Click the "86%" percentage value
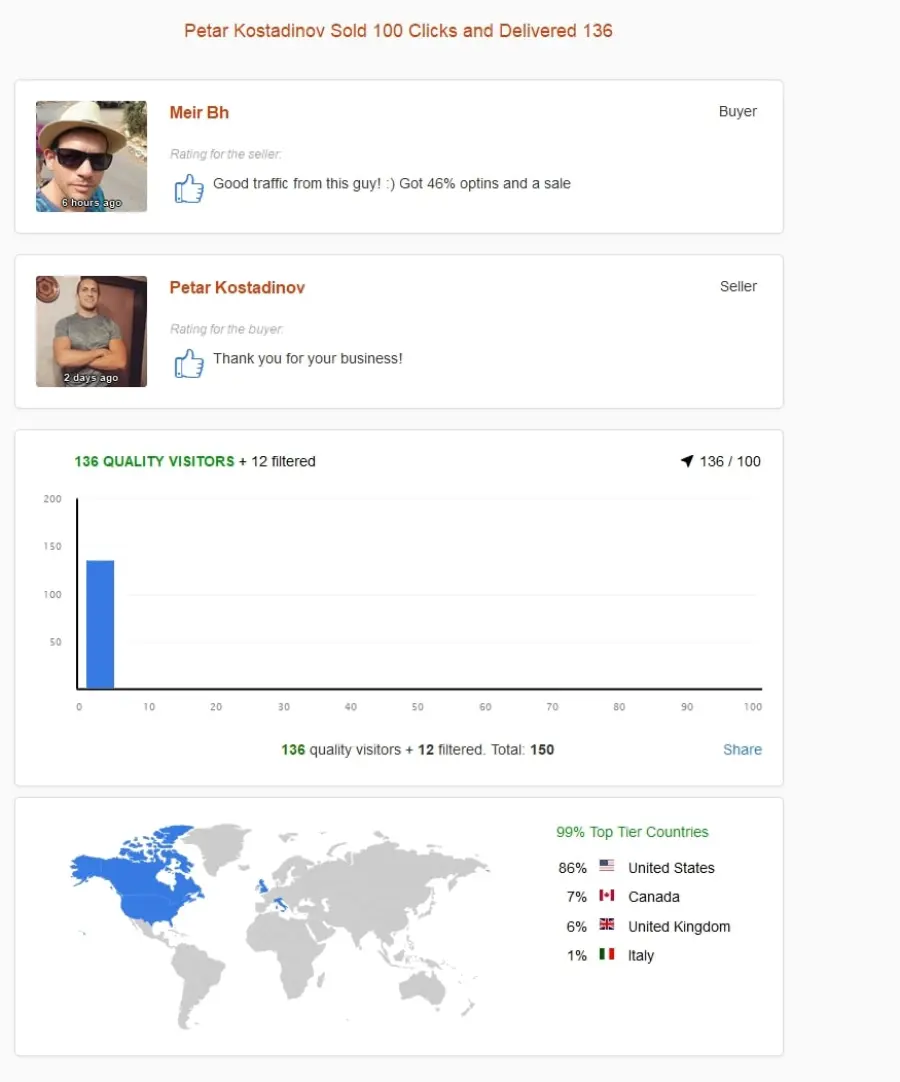The height and width of the screenshot is (1082, 900). tap(572, 868)
